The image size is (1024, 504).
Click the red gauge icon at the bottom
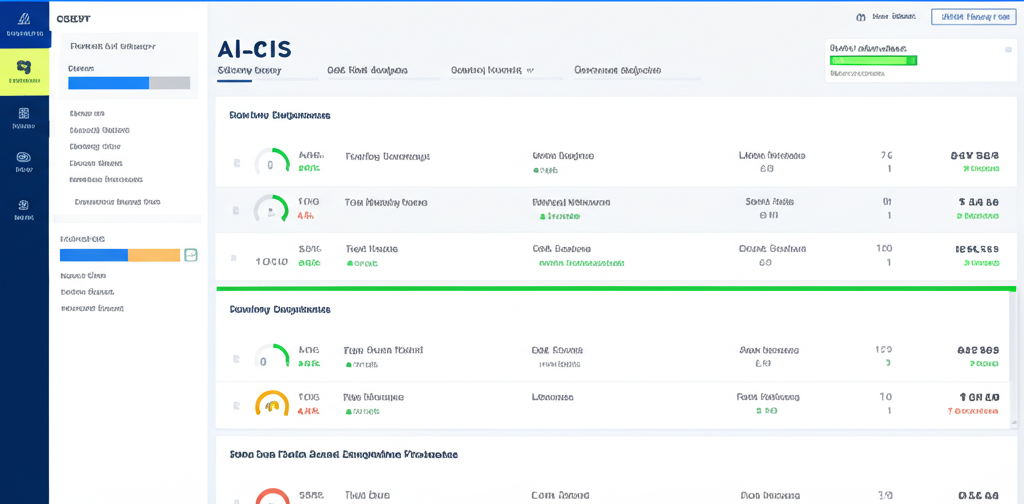272,496
